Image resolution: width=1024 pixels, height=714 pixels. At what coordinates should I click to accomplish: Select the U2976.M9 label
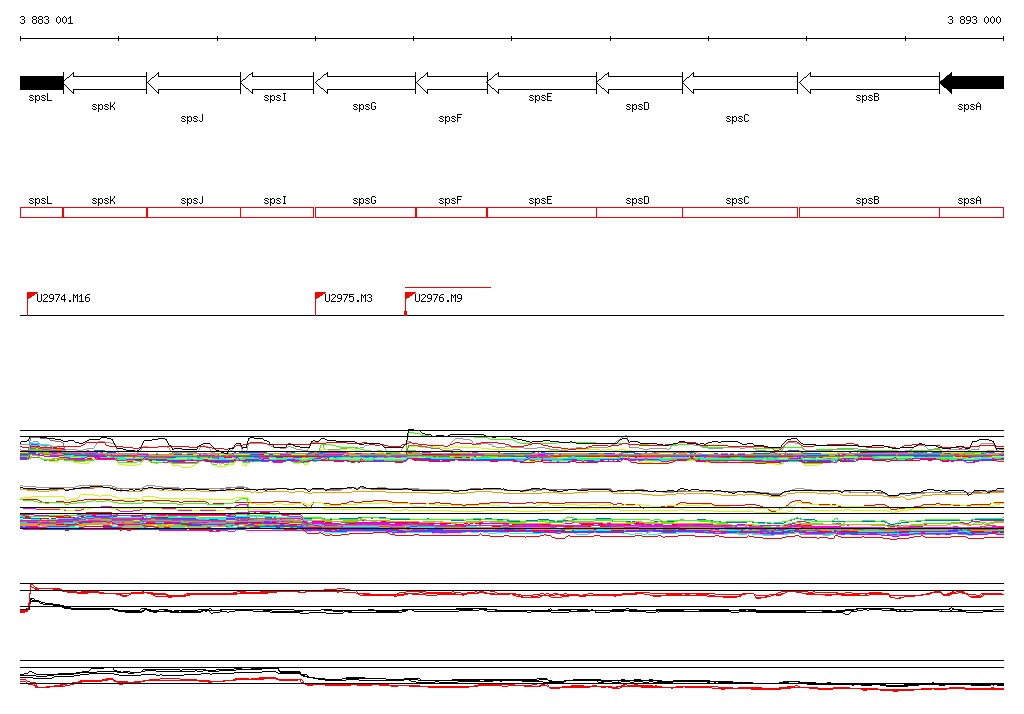[x=438, y=299]
